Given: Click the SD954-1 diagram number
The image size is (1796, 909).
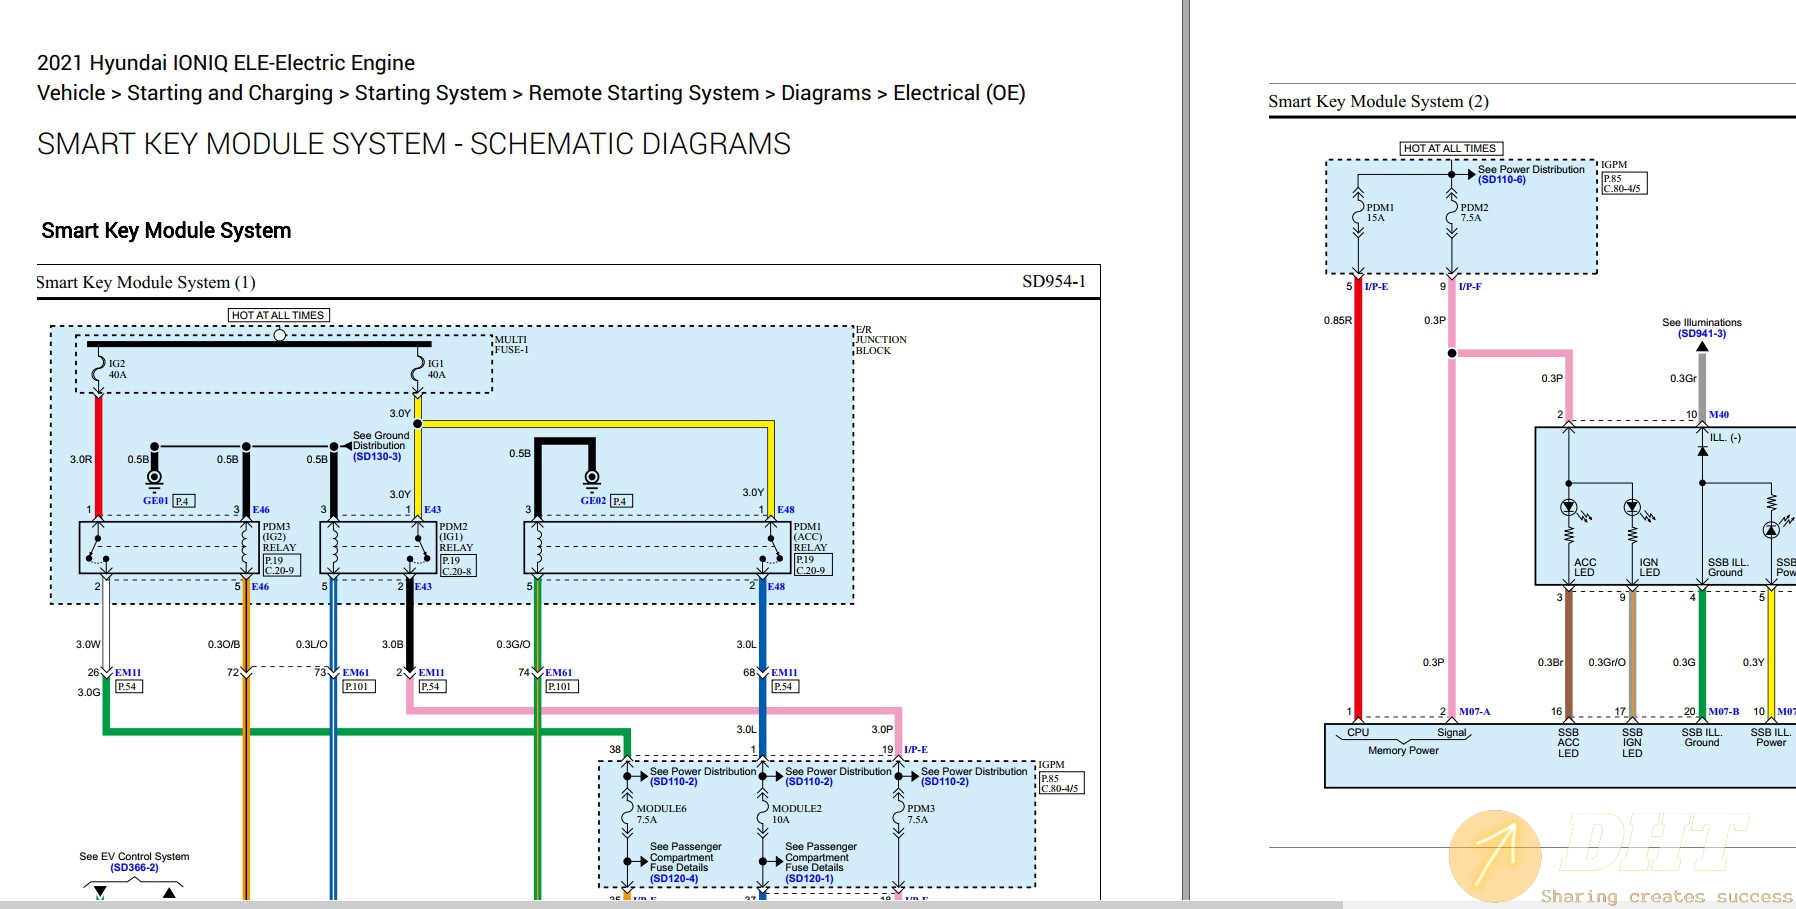Looking at the screenshot, I should [x=1054, y=281].
